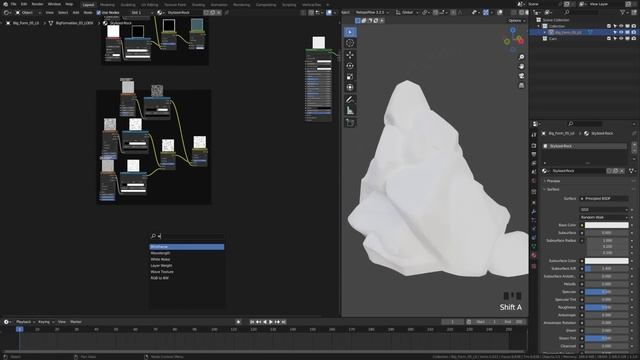Open the Keying popover in timeline
Viewport: 640px width, 360px height.
click(45, 322)
